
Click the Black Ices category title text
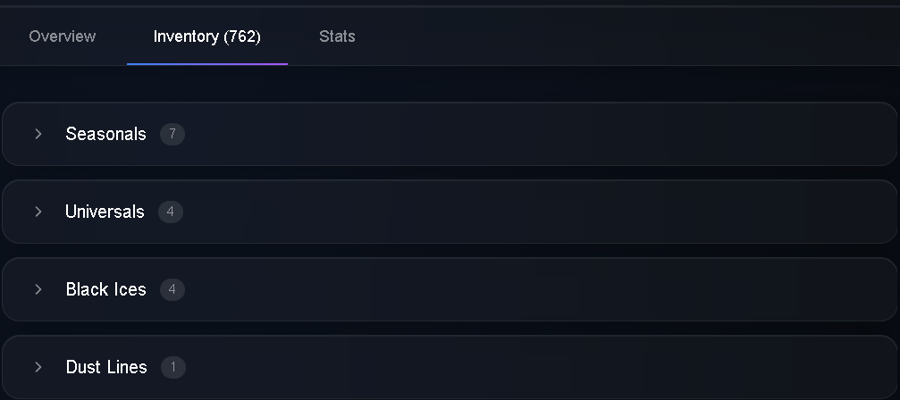point(106,289)
